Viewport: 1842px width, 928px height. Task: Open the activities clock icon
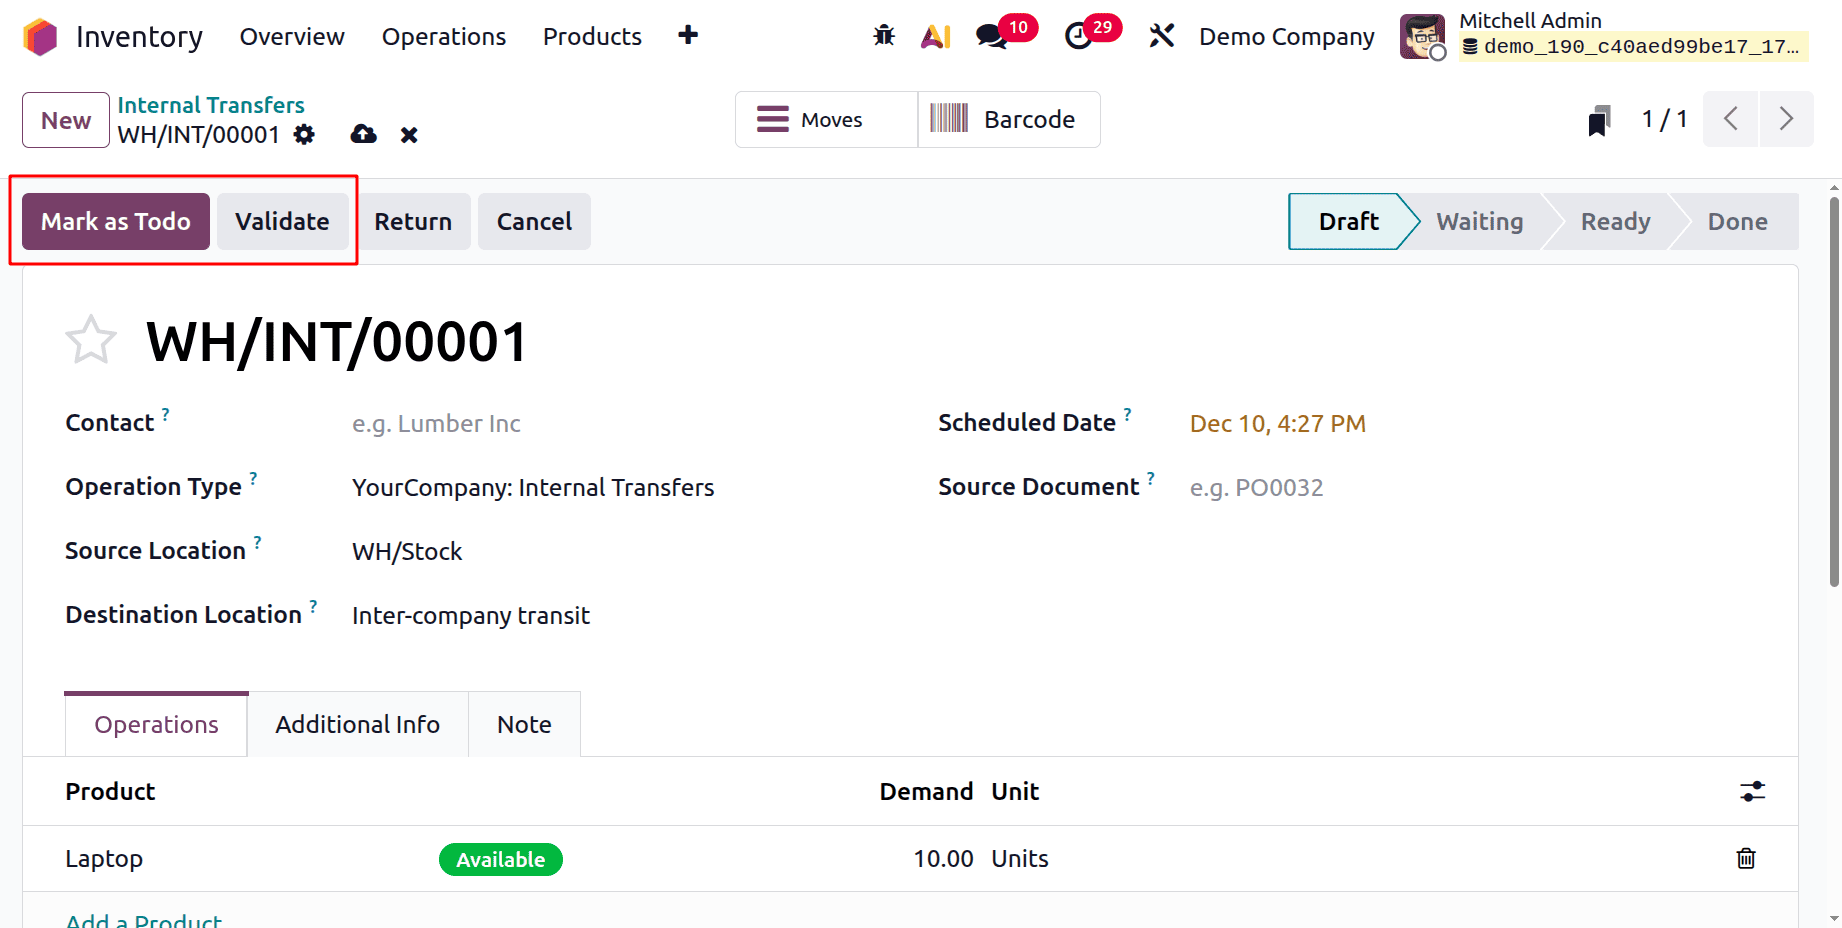tap(1078, 36)
